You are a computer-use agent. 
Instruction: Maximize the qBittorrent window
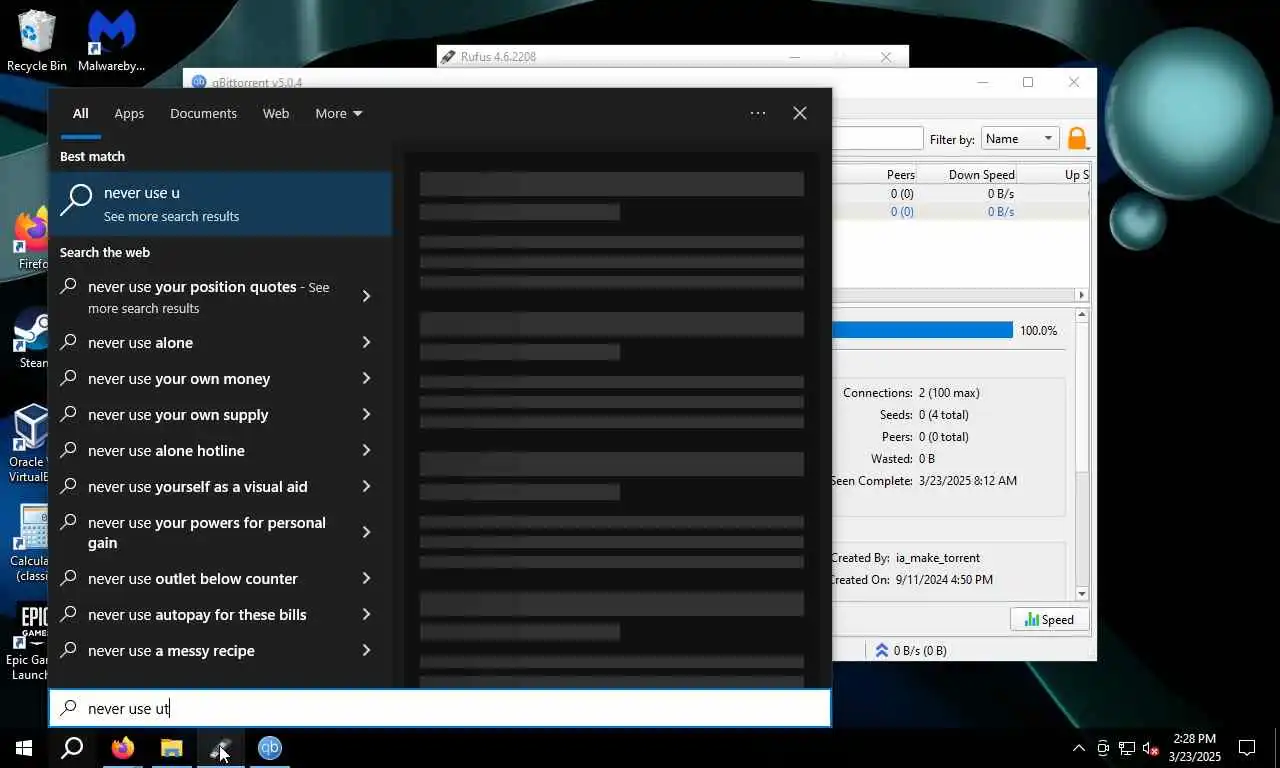1028,82
